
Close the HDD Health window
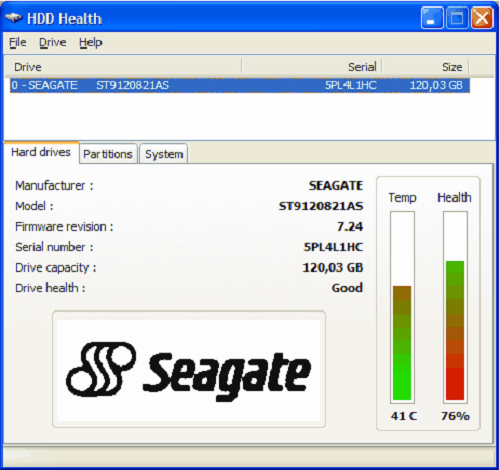pos(482,18)
